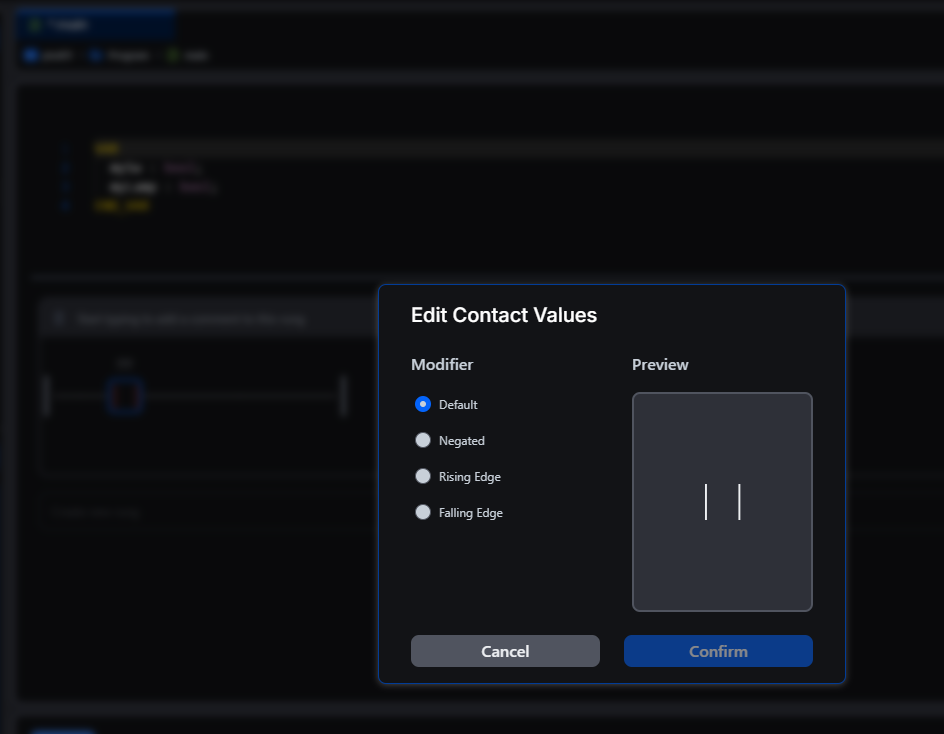Click the "Falling Edge" text label
Viewport: 944px width, 734px height.
tap(470, 513)
